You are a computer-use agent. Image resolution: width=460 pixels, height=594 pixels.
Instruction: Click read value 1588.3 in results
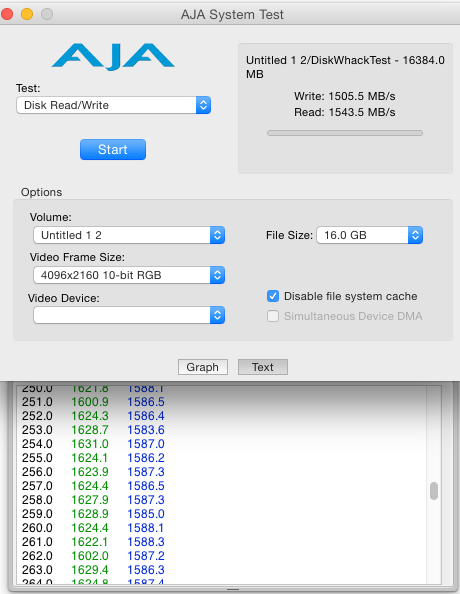pos(146,542)
